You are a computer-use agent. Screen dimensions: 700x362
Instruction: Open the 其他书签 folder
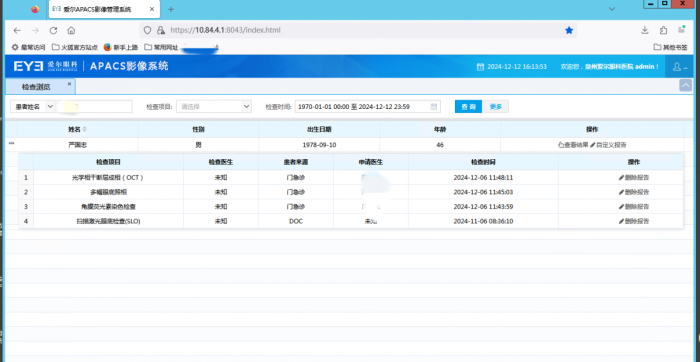(x=671, y=47)
